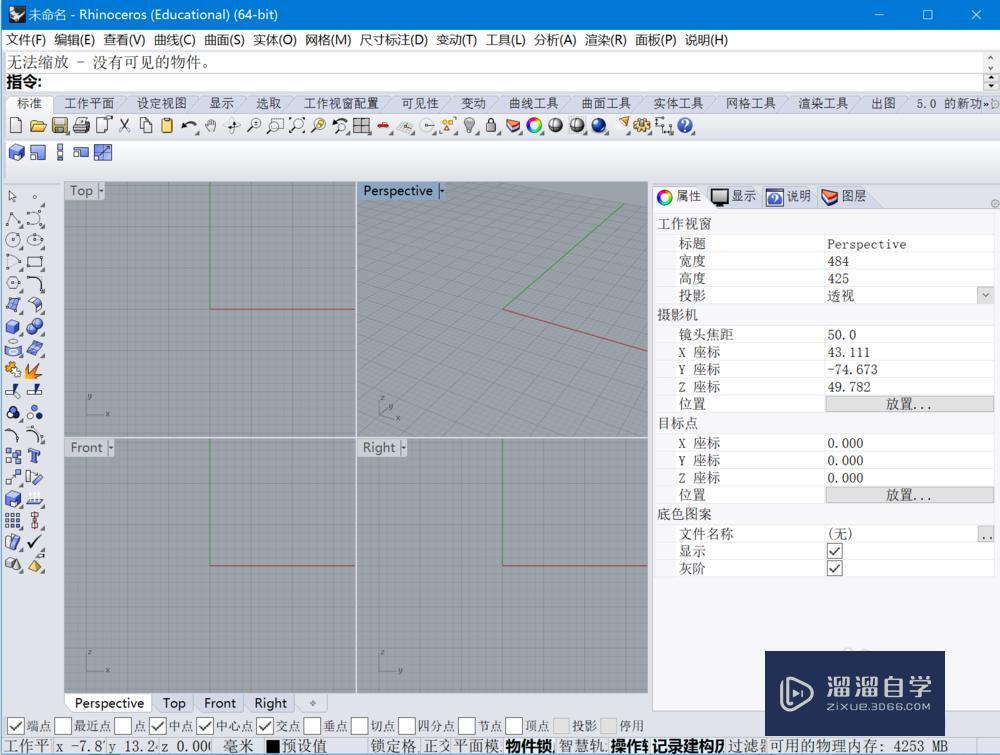Select the Circle tool in sidebar
Screen dimensions: 1000x755
pyautogui.click(x=13, y=240)
